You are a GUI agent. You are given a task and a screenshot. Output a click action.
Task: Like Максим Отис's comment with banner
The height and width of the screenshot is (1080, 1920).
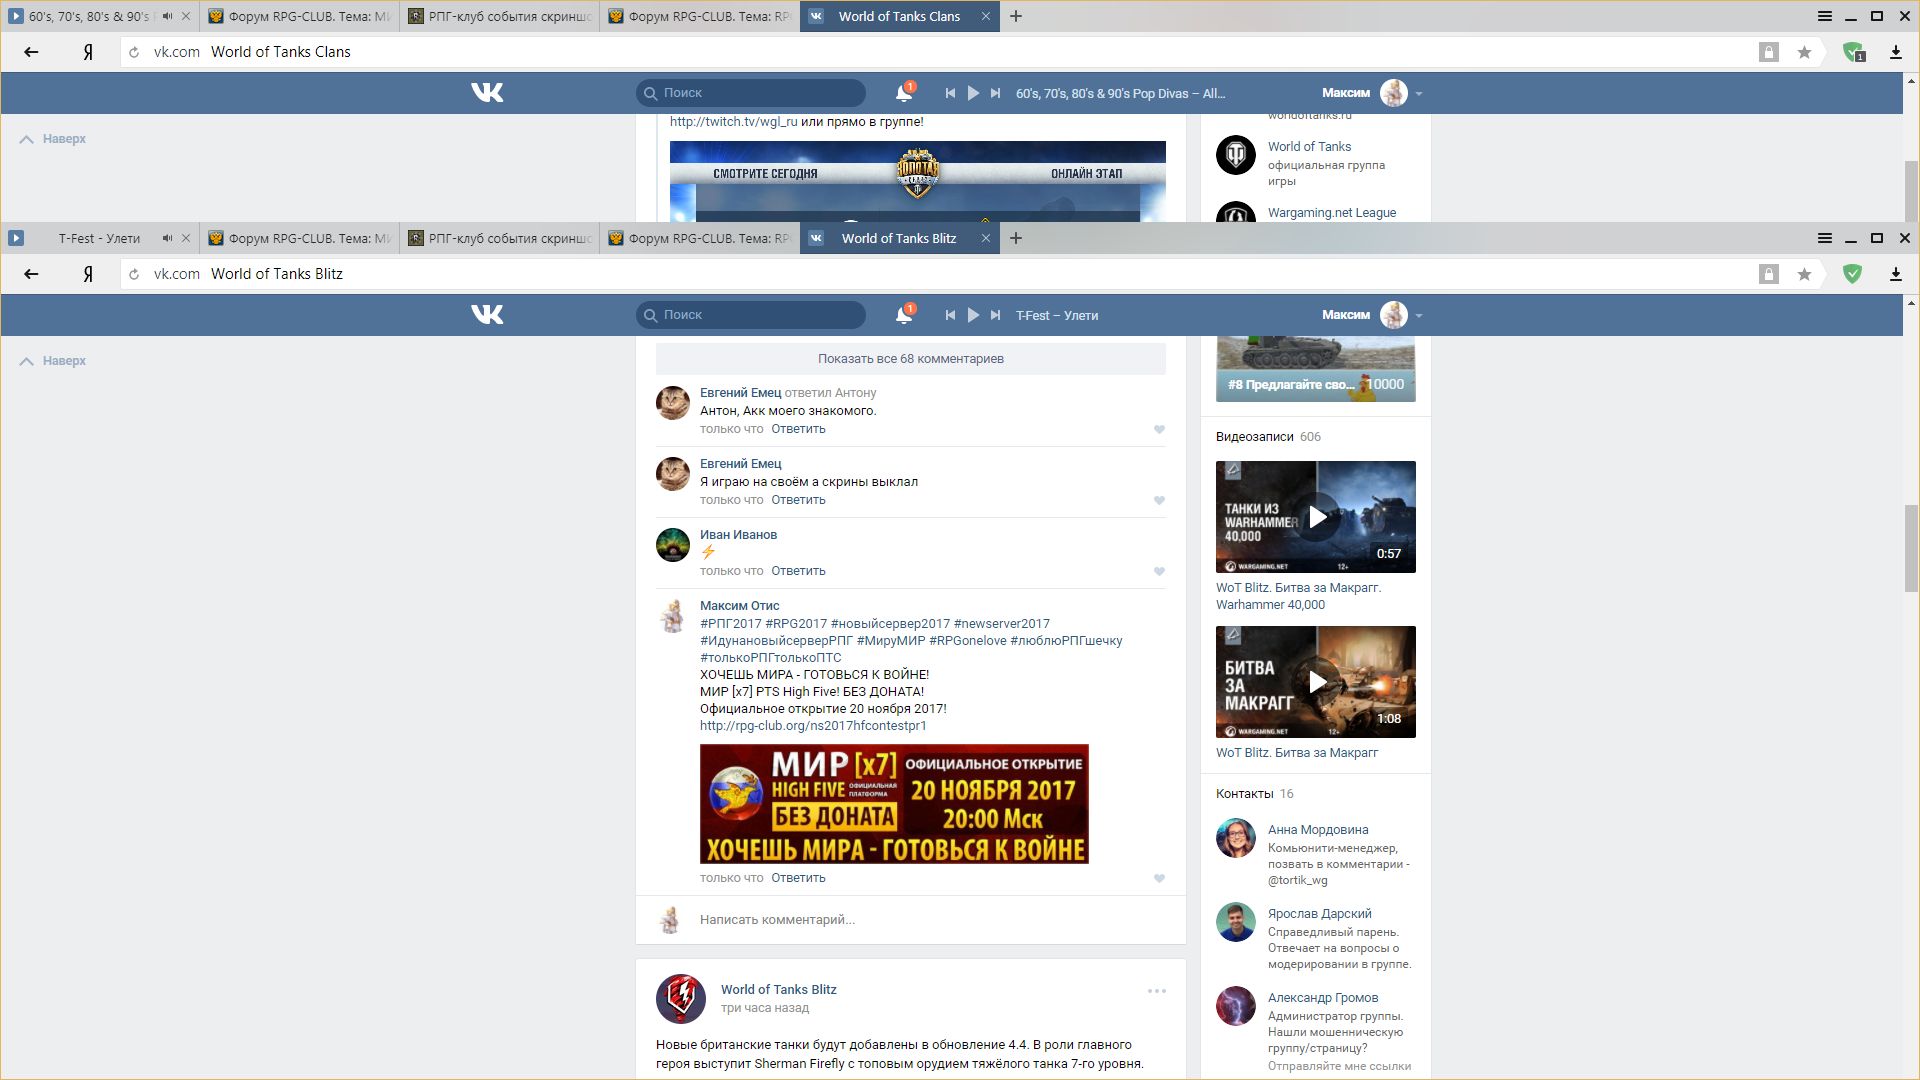coord(1159,878)
